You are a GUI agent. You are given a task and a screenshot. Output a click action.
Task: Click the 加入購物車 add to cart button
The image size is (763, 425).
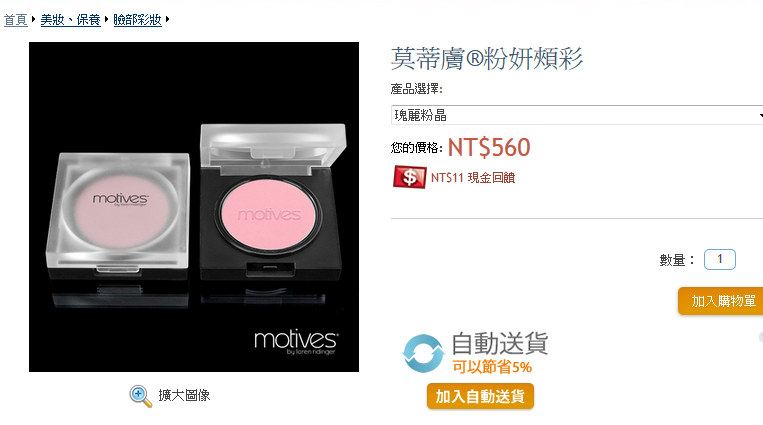coord(721,301)
